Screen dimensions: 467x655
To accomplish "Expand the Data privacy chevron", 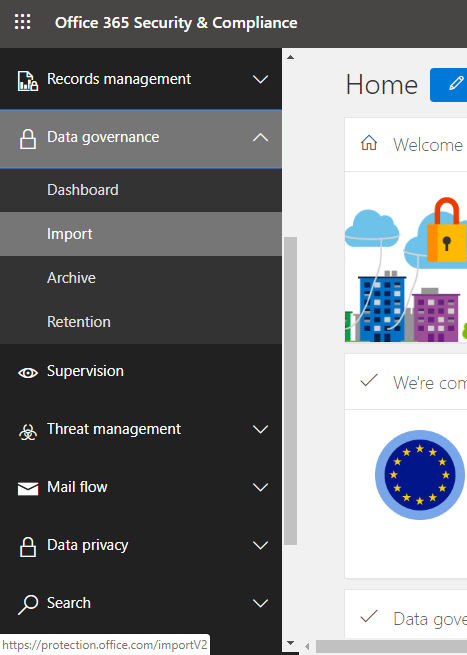I will coord(260,546).
